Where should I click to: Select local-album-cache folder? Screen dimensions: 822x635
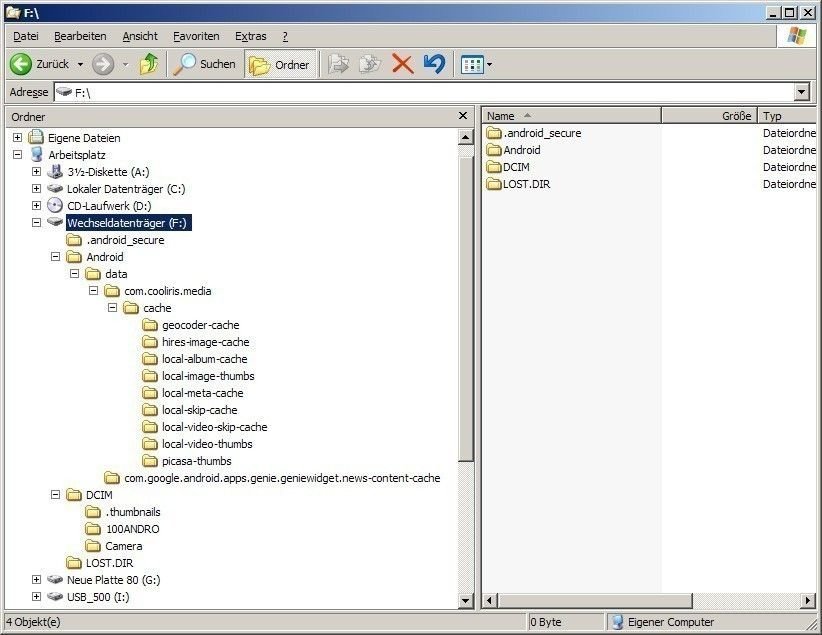(x=195, y=359)
